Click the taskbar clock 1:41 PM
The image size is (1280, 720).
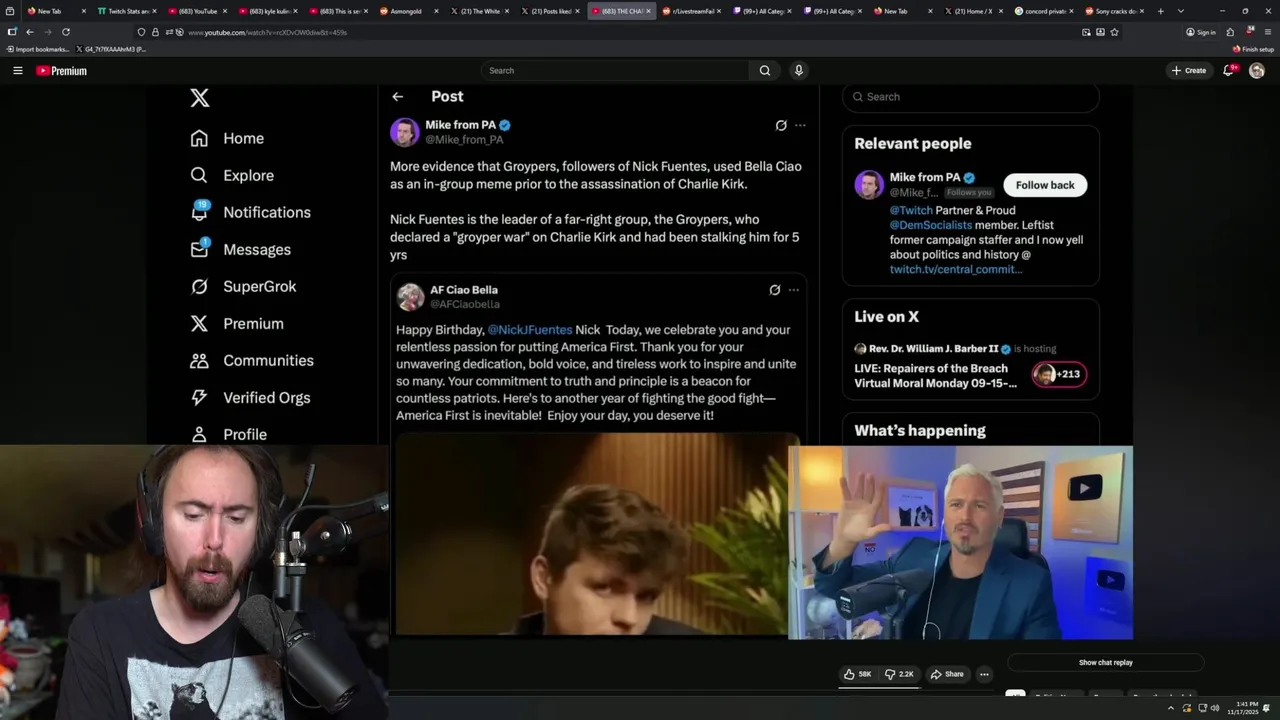tap(1246, 708)
